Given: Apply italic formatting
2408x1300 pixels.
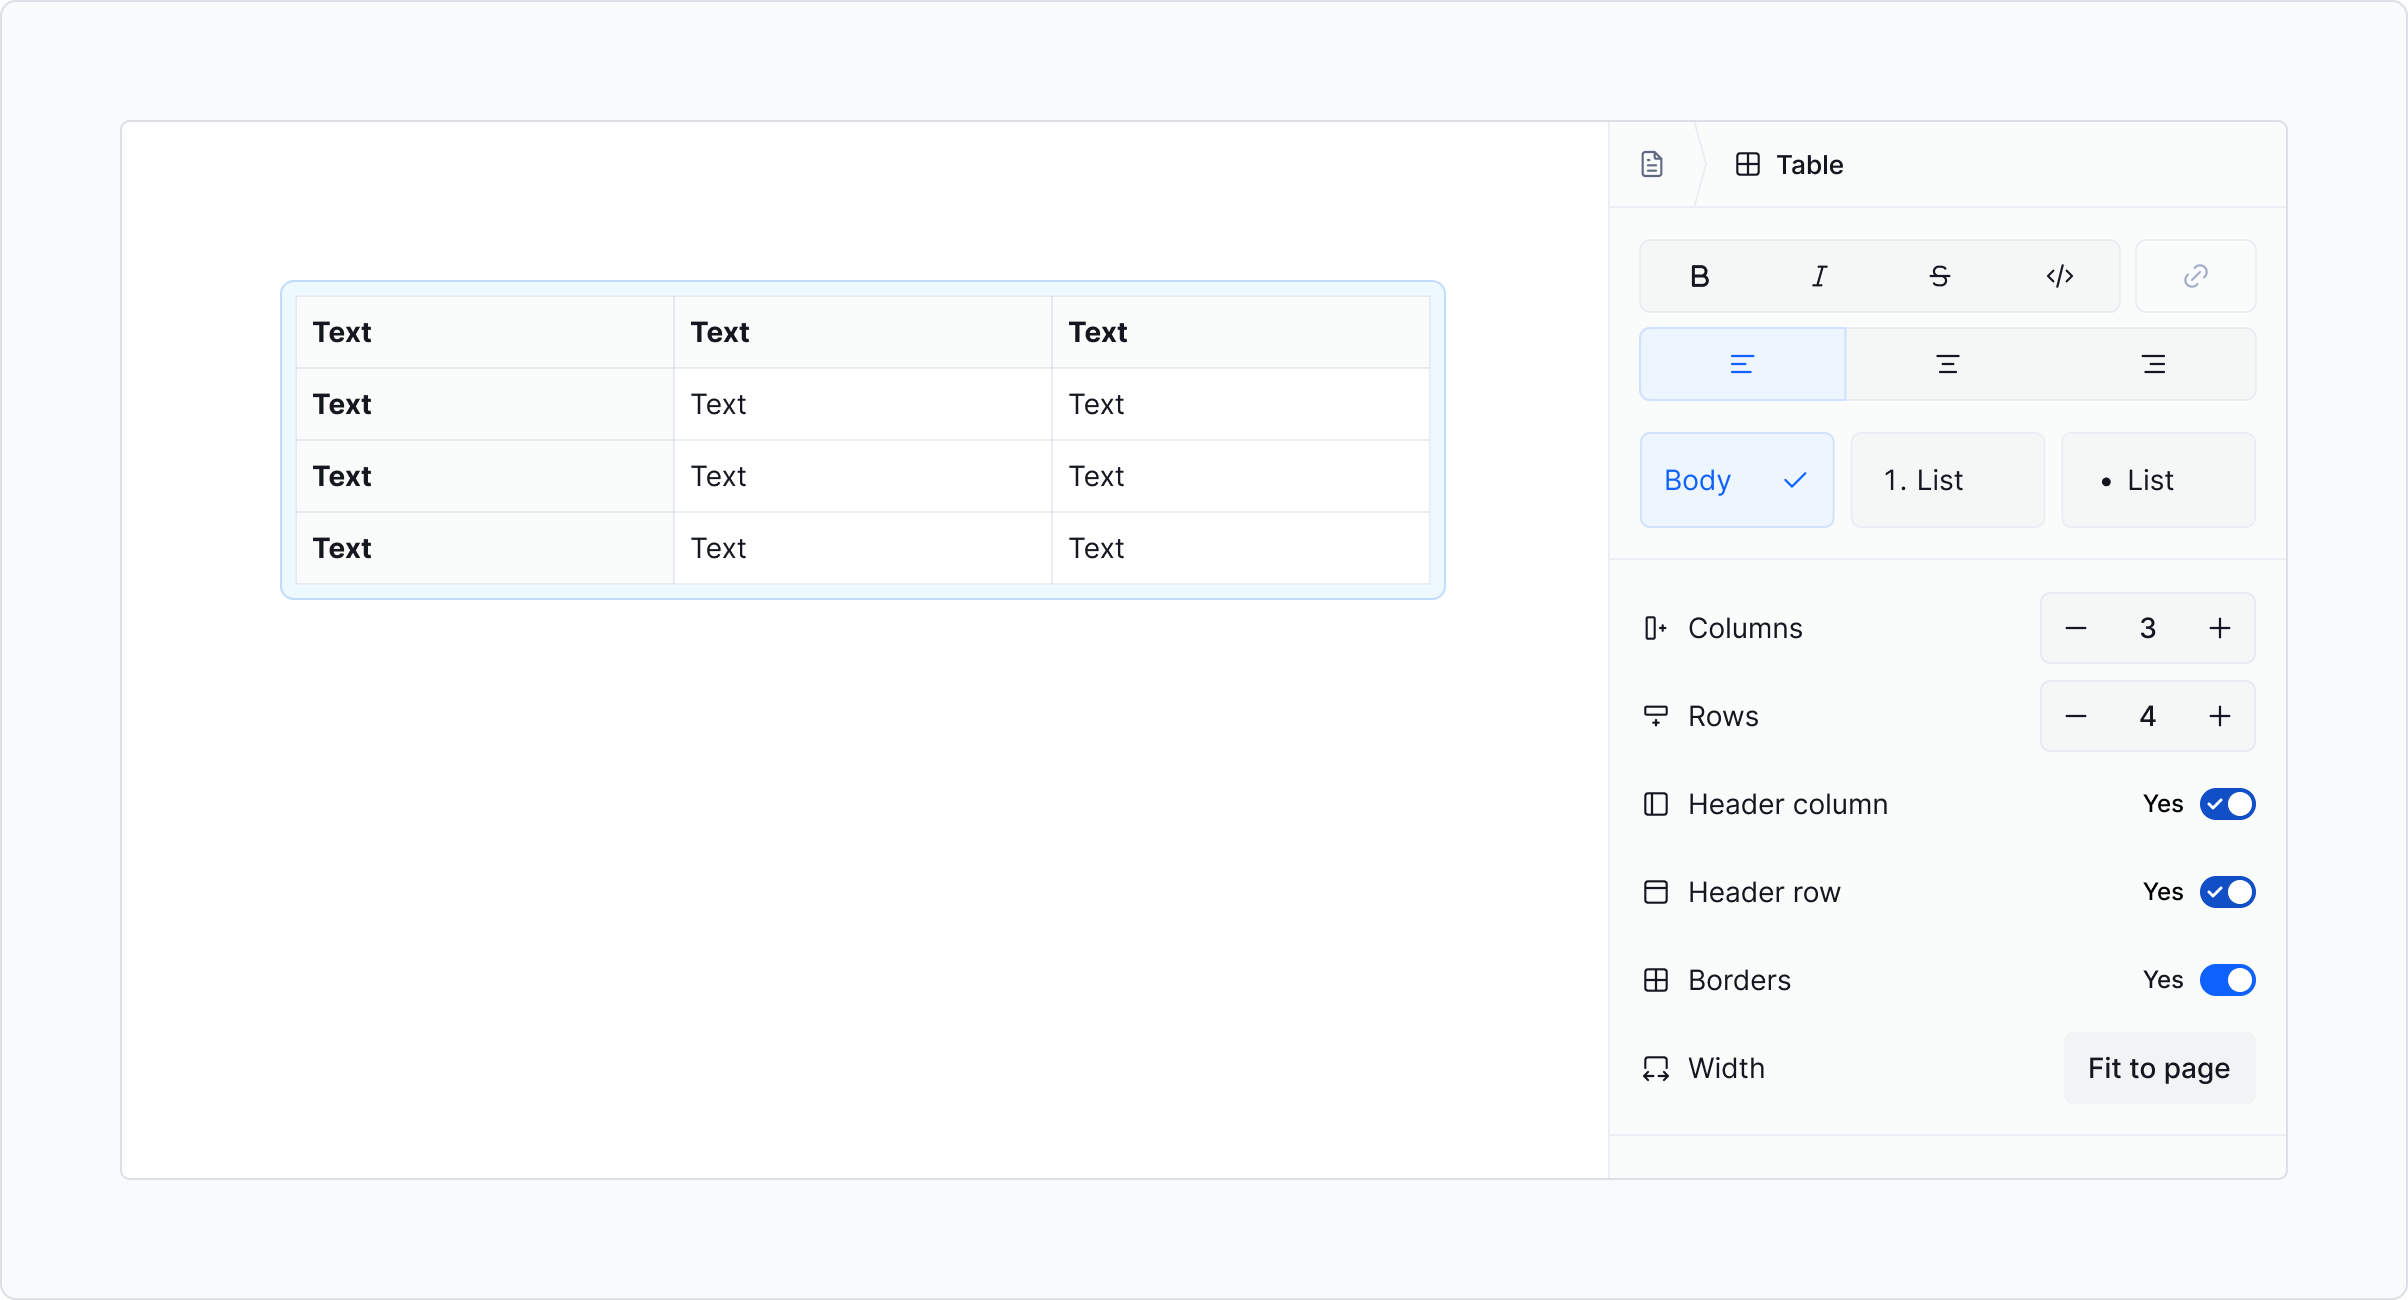Looking at the screenshot, I should (x=1819, y=276).
